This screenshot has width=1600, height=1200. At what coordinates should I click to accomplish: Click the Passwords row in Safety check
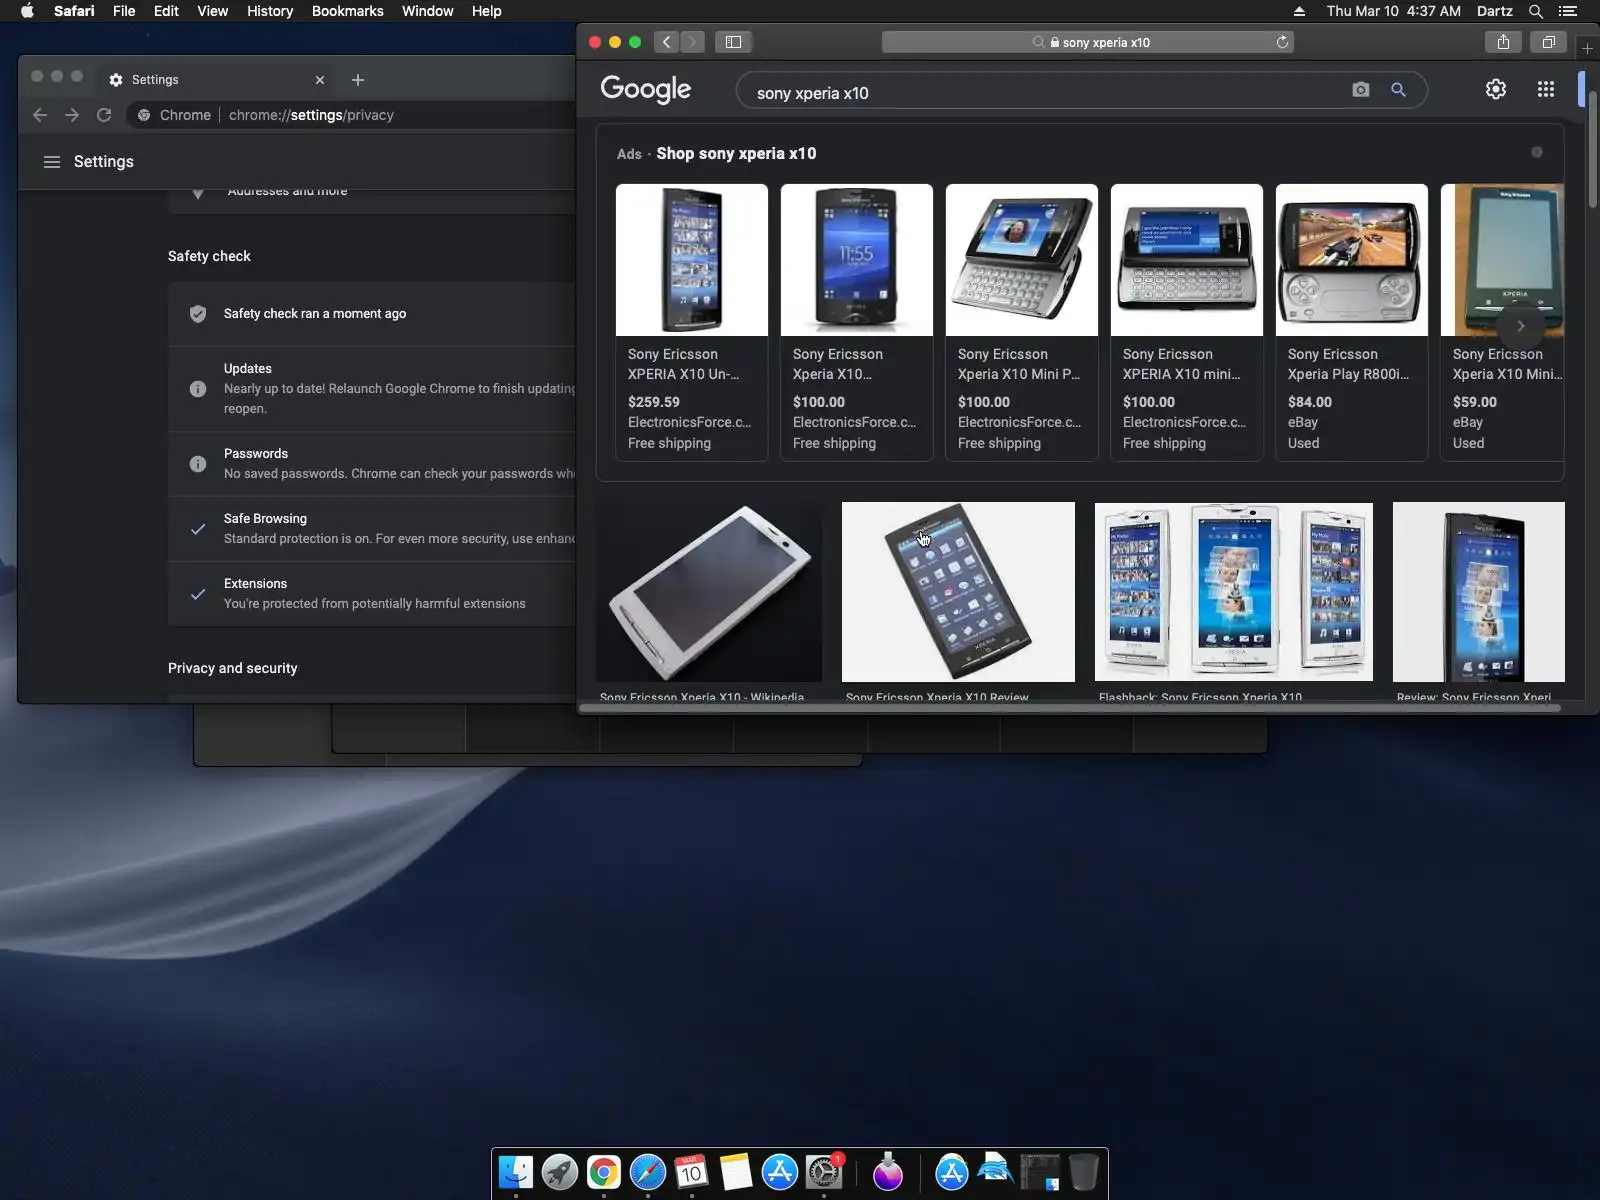372,464
